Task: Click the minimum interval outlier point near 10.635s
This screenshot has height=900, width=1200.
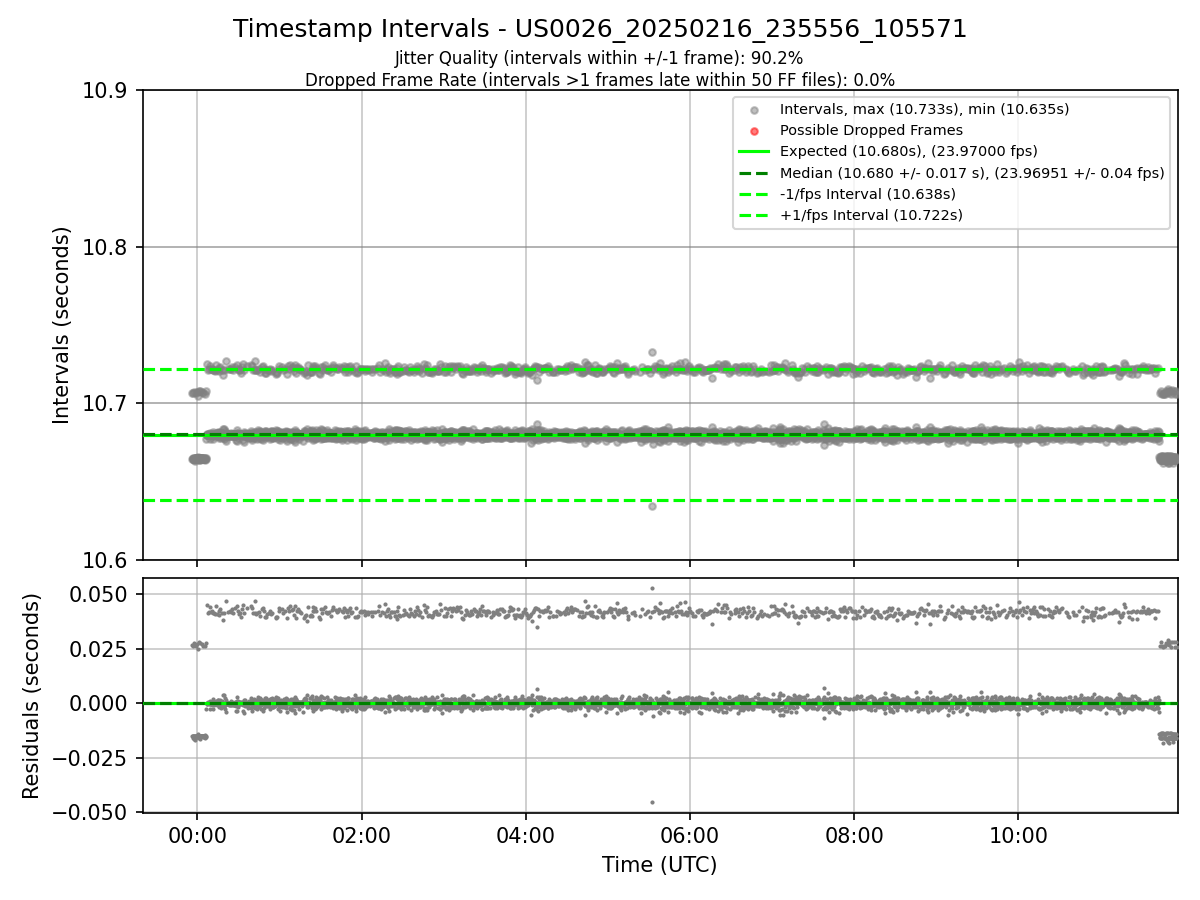Action: pyautogui.click(x=652, y=506)
